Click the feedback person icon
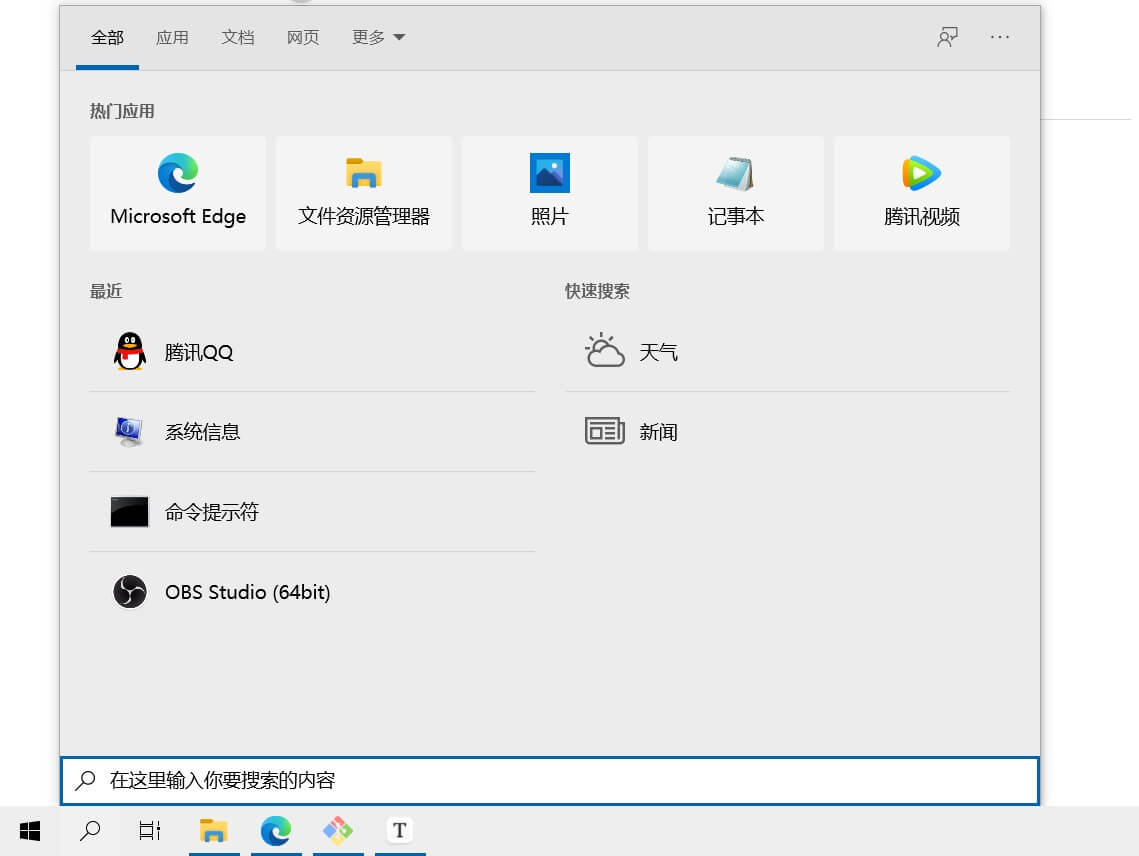Screen dimensions: 1139x856 [x=947, y=37]
